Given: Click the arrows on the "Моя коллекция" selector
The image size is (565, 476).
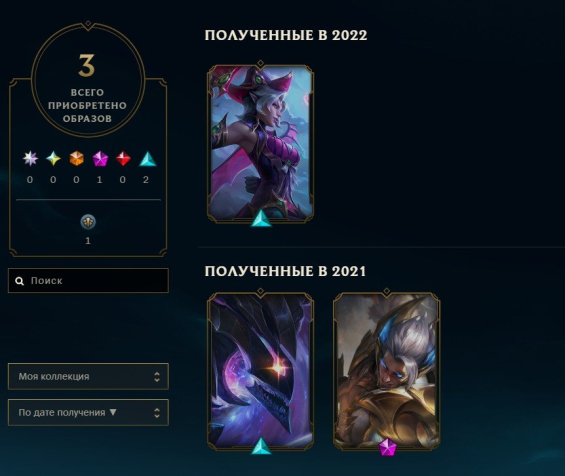Looking at the screenshot, I should click(157, 377).
